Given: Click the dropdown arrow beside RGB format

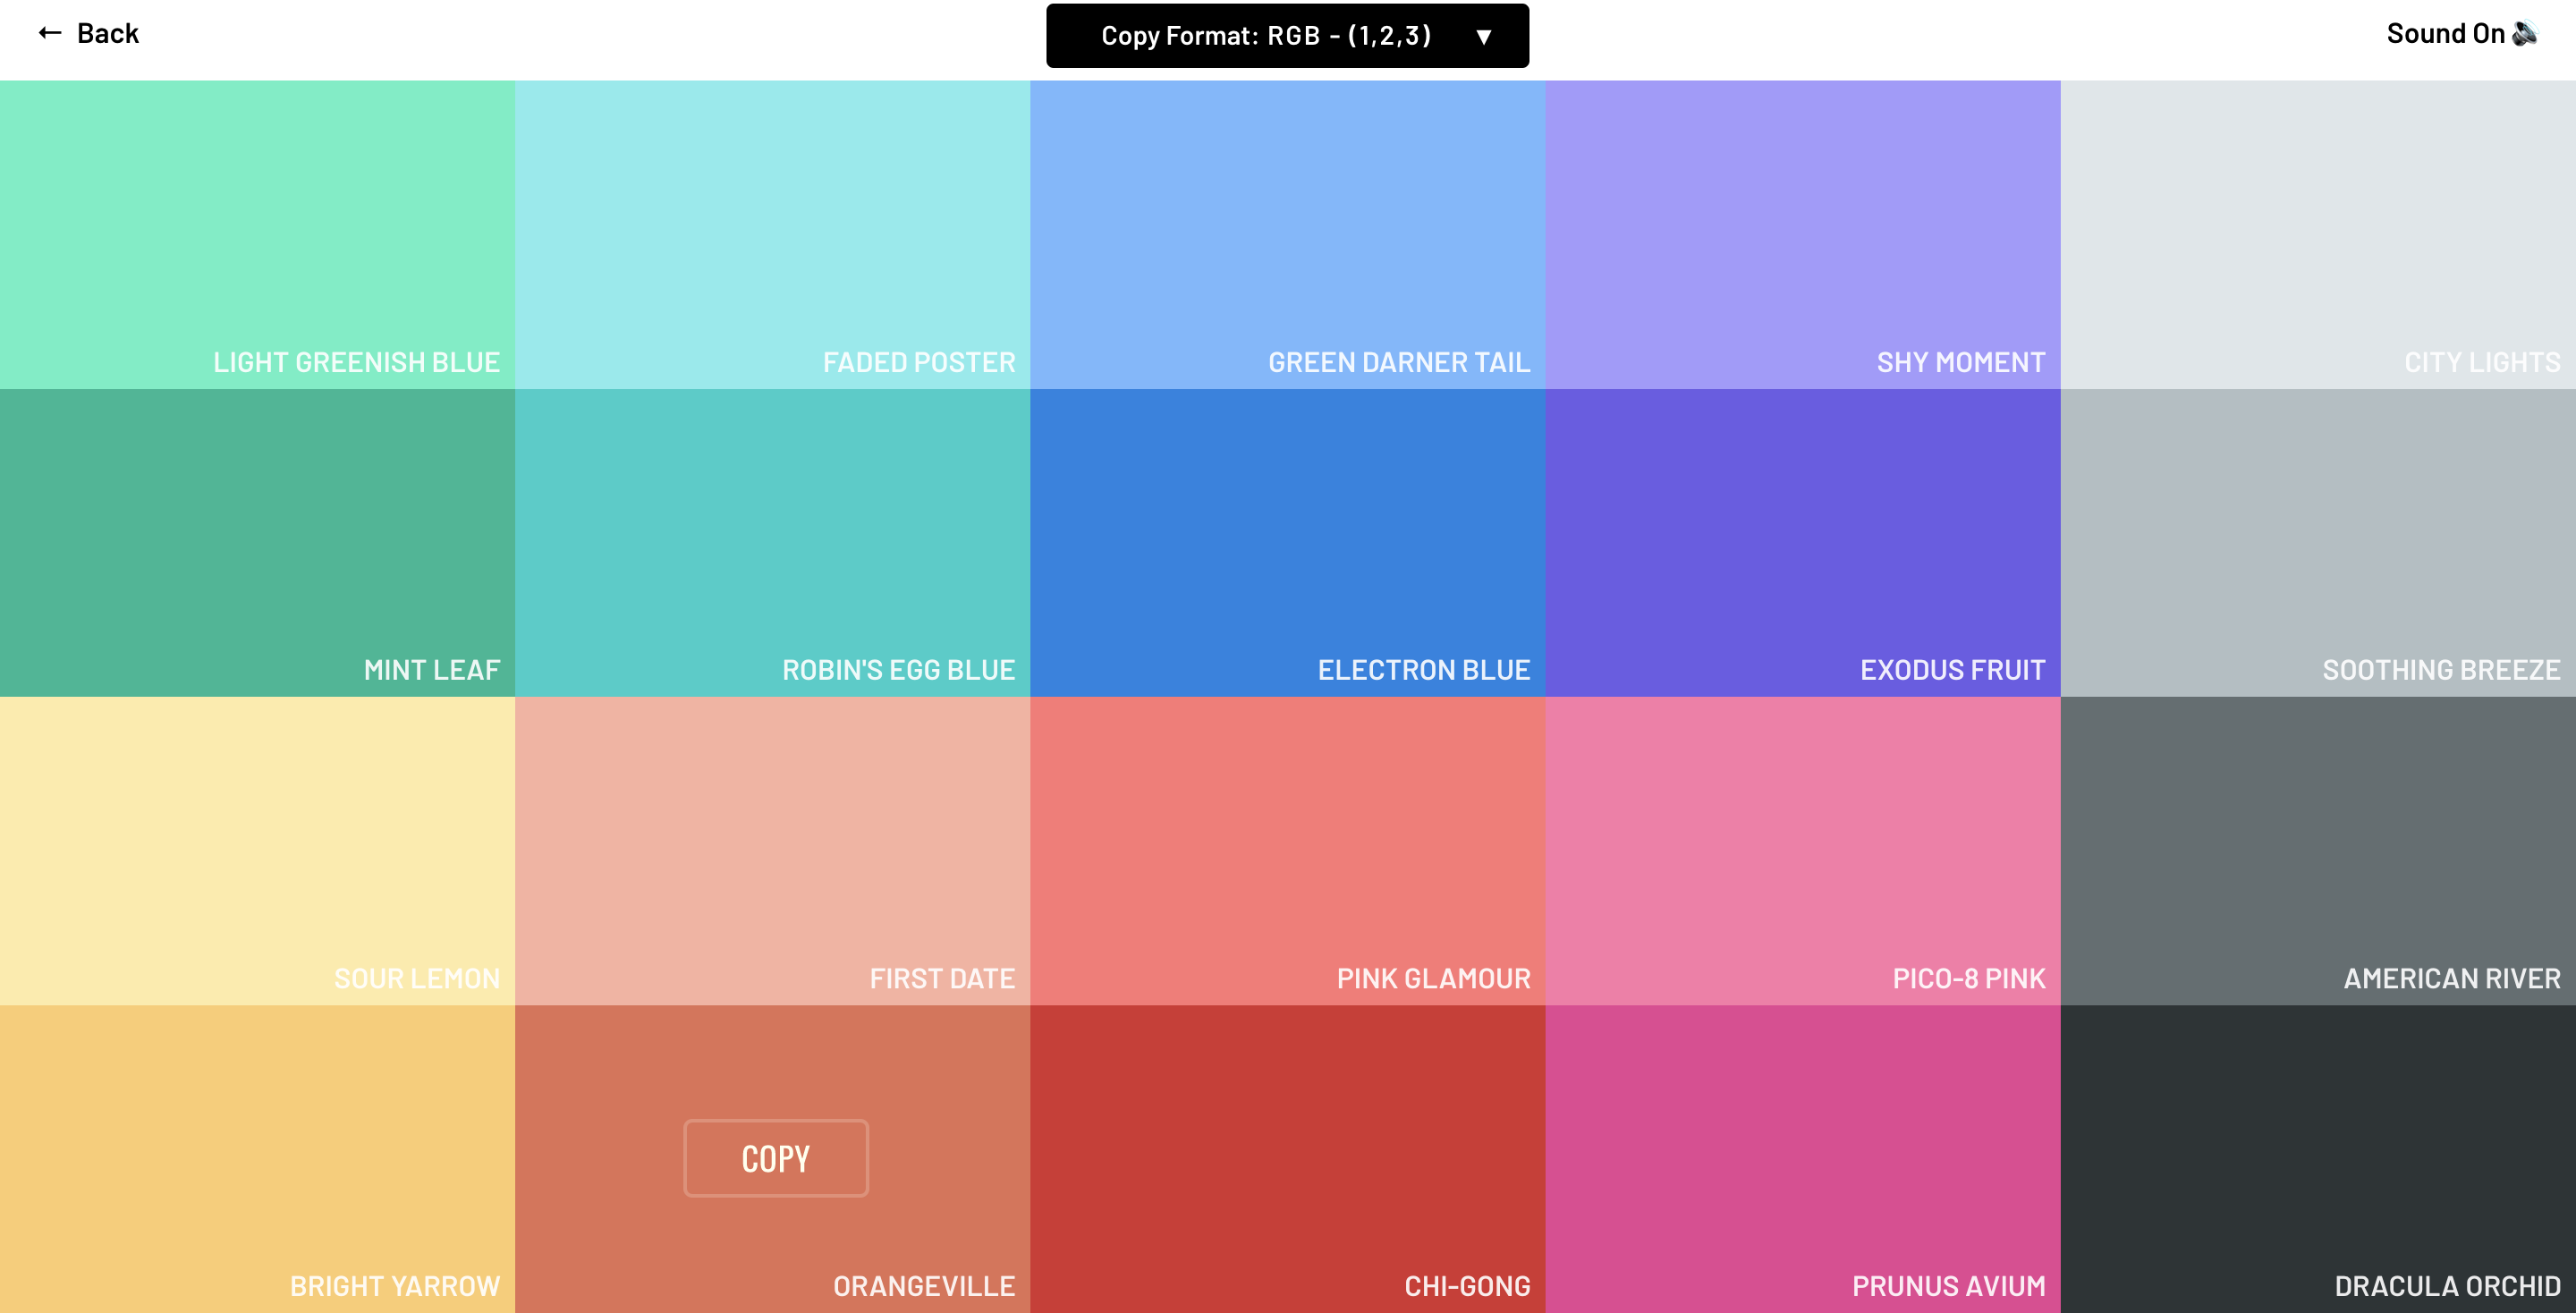Looking at the screenshot, I should pyautogui.click(x=1484, y=37).
